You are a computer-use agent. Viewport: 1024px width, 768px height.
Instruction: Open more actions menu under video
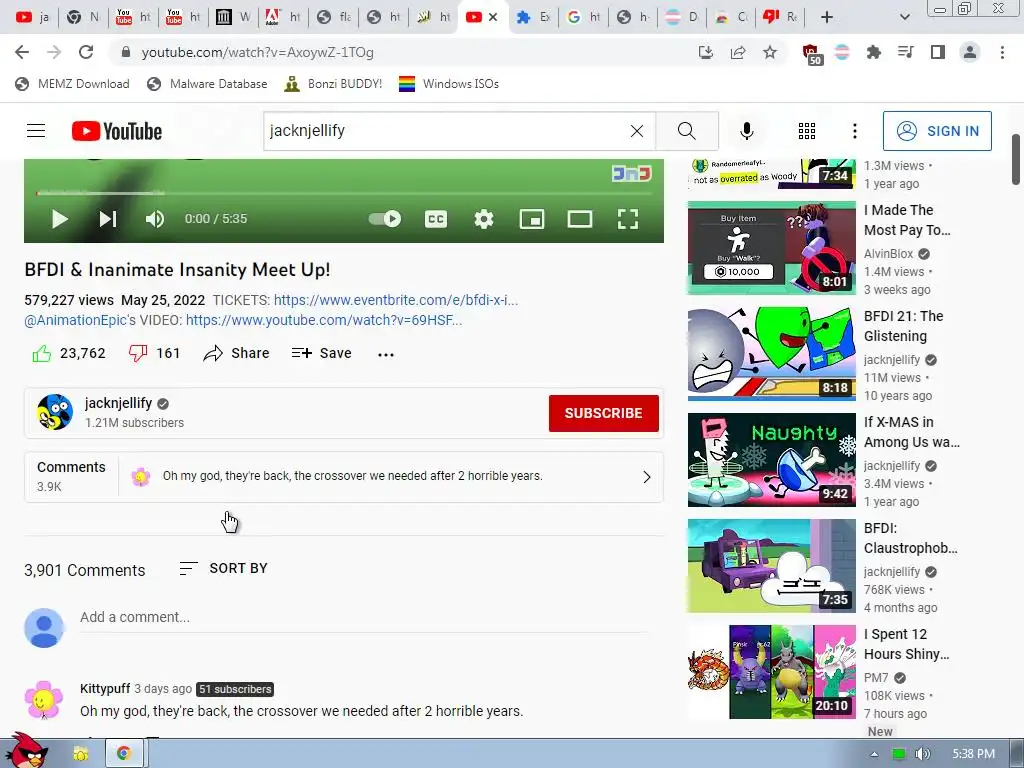386,355
